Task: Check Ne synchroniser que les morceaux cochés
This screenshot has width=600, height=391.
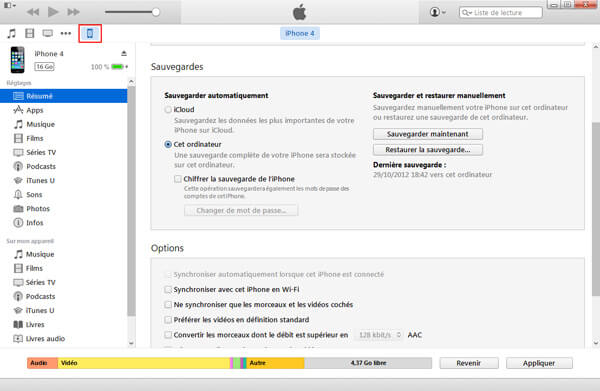Action: 168,305
